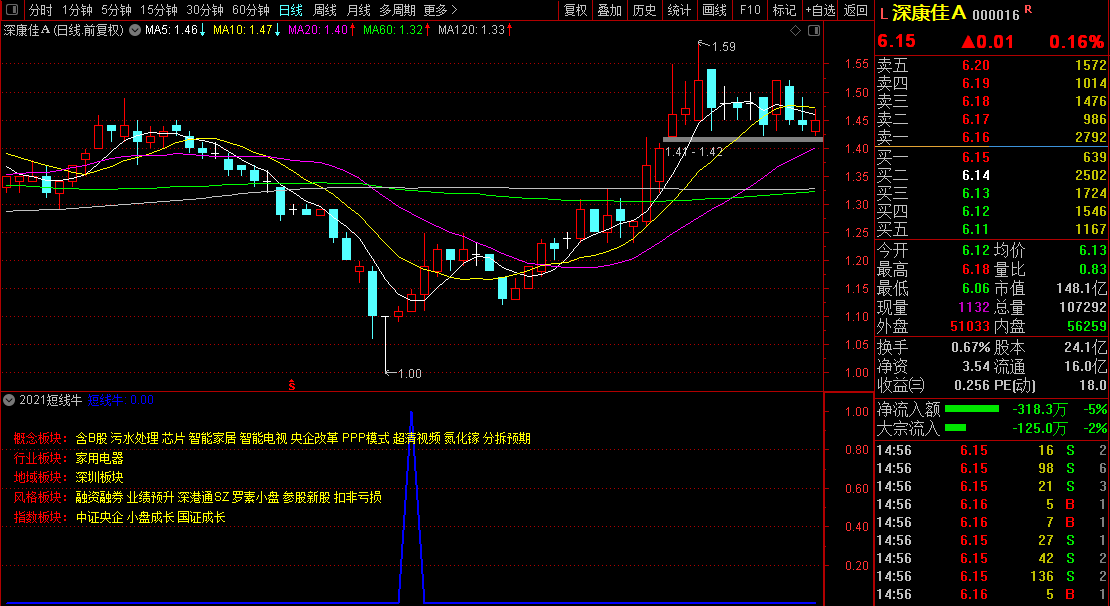The image size is (1110, 606).
Task: Toggle the 复权 price adjustment button
Action: 576,10
